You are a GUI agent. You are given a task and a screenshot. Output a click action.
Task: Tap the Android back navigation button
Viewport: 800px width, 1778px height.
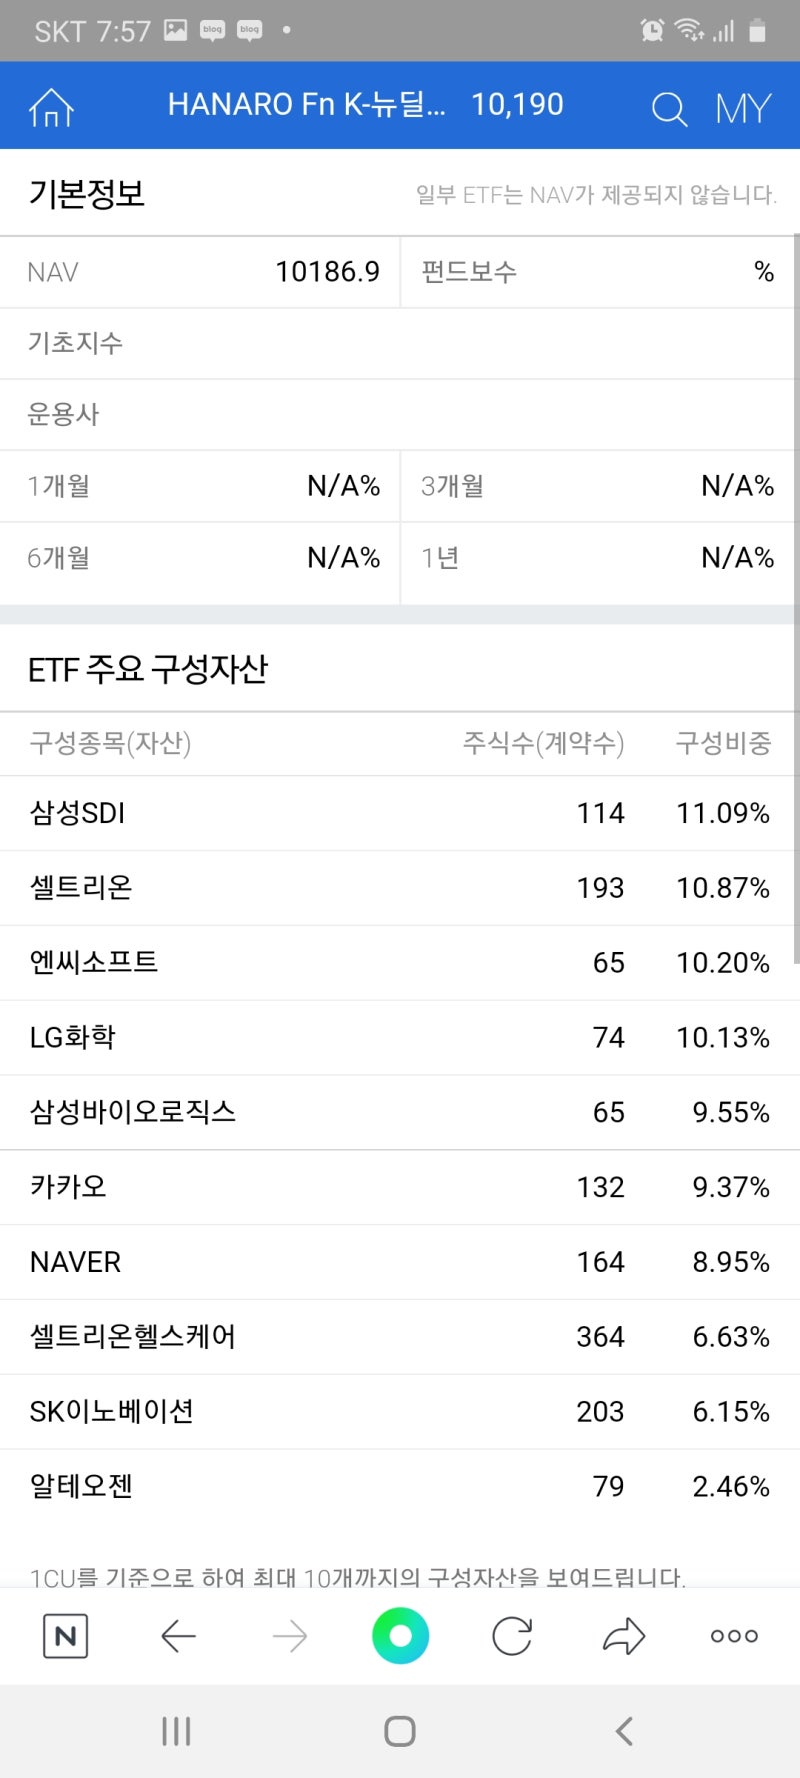[624, 1731]
